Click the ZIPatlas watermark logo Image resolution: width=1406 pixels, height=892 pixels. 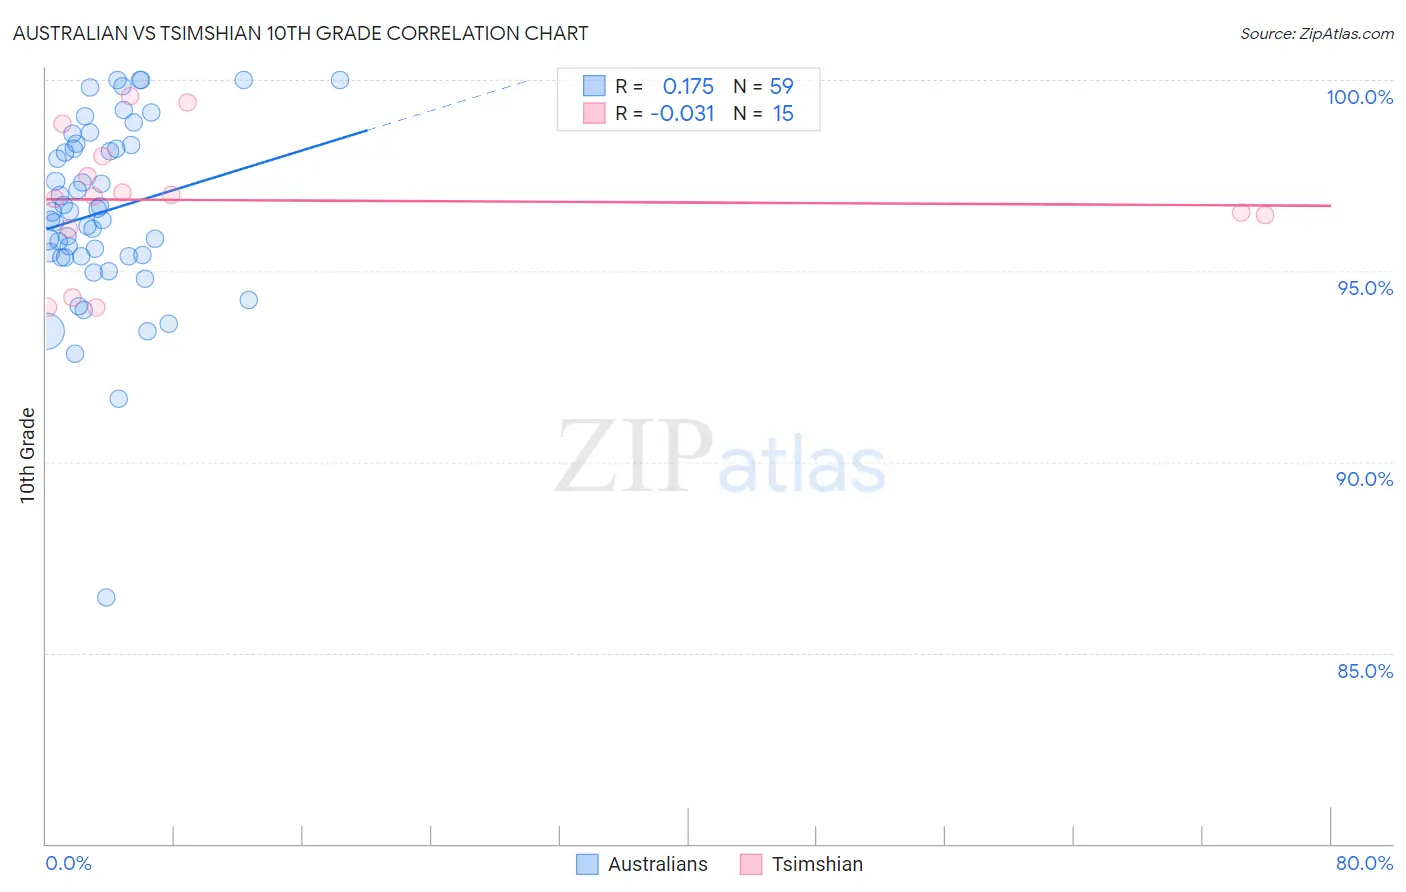point(720,458)
